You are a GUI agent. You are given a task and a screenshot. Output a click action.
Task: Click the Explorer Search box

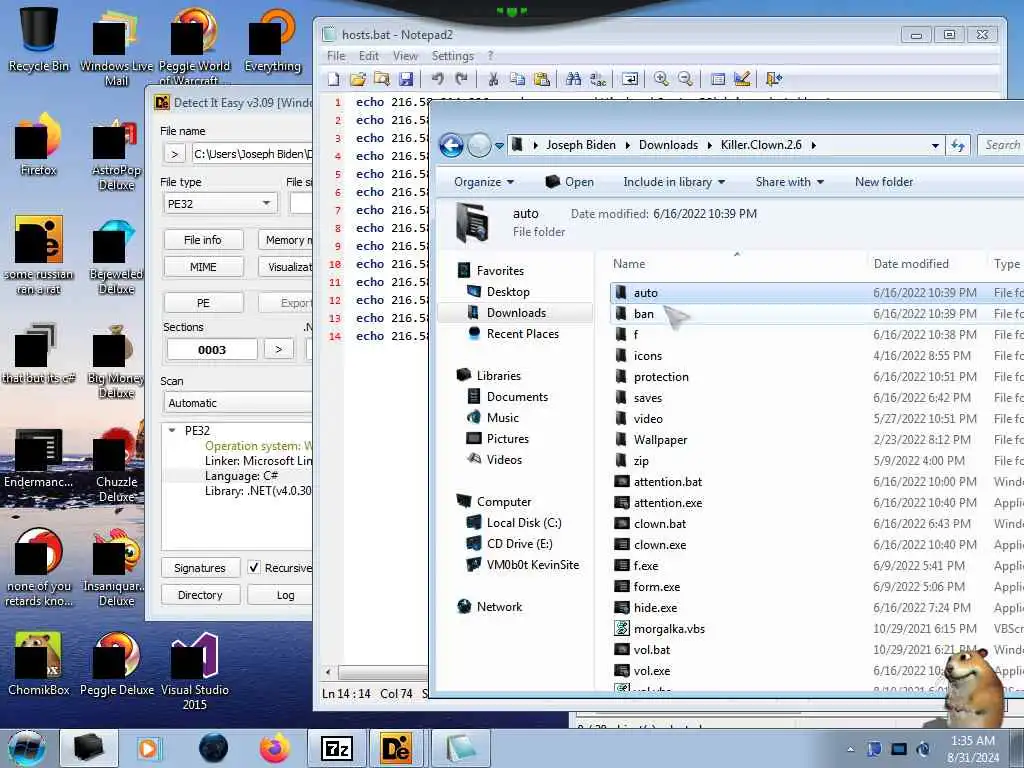click(x=1000, y=145)
